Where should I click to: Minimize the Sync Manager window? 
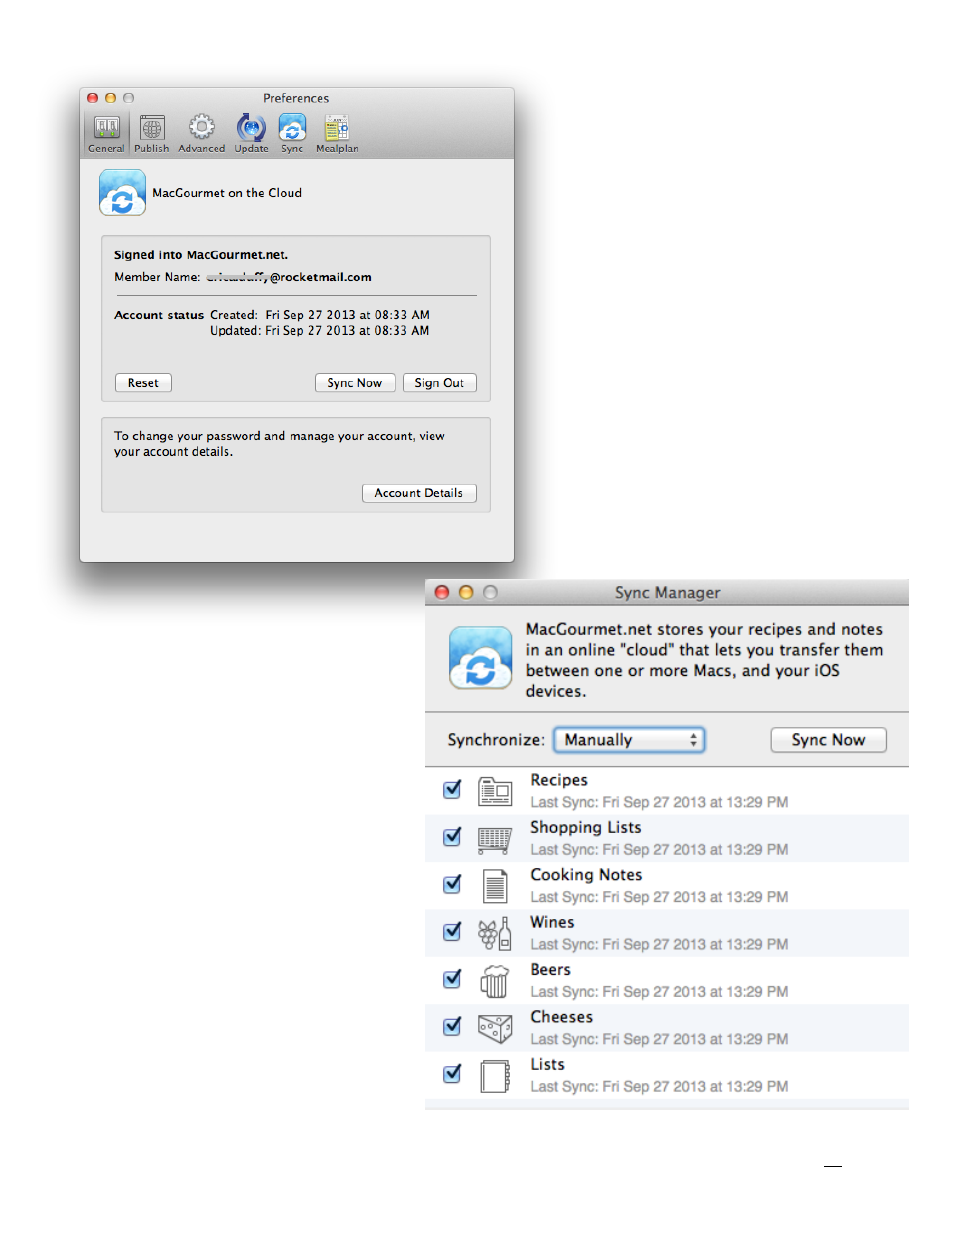(x=466, y=592)
